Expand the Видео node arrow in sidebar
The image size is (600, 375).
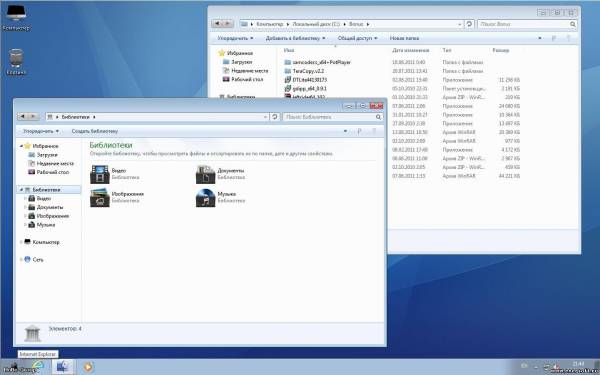tap(26, 199)
